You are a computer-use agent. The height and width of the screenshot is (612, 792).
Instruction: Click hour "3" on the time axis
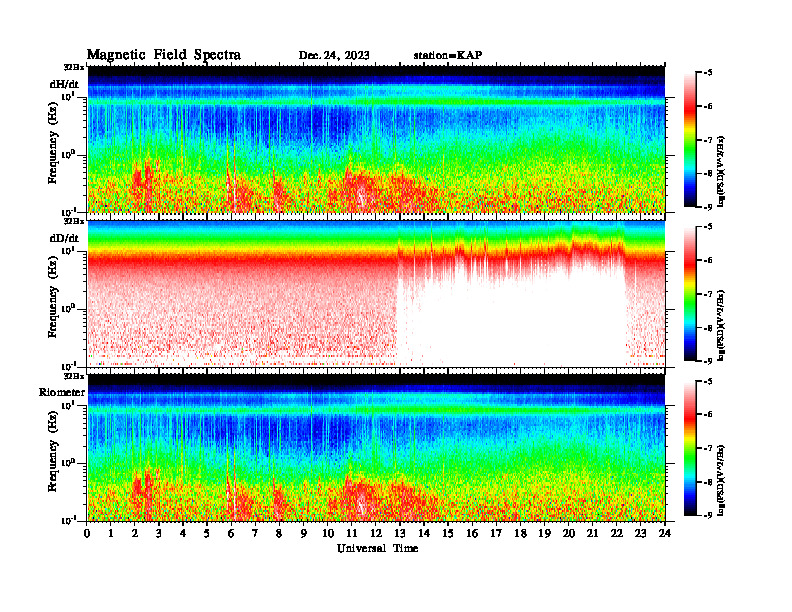159,533
